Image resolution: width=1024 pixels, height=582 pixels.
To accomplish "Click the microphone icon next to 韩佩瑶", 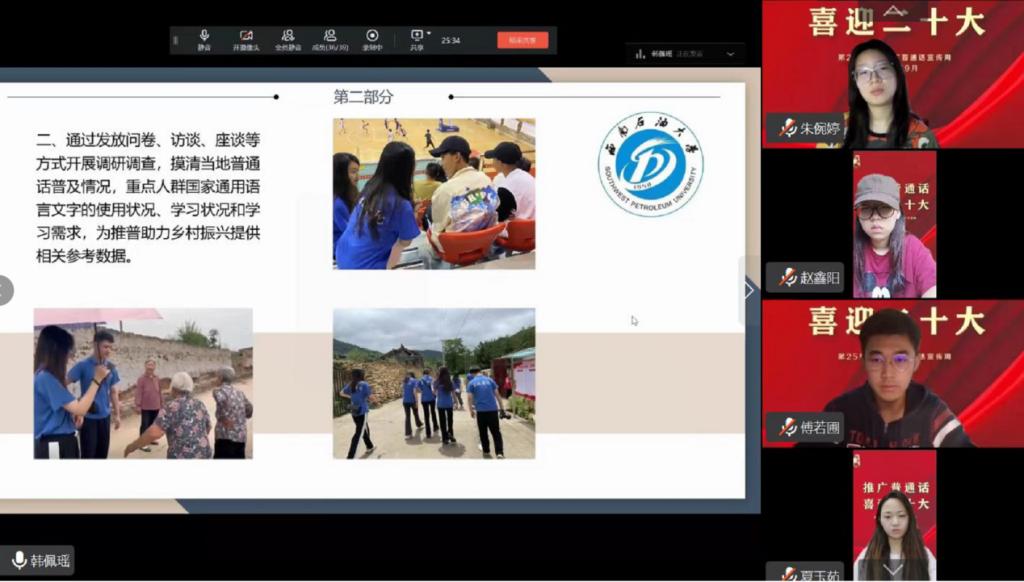I will pos(19,560).
